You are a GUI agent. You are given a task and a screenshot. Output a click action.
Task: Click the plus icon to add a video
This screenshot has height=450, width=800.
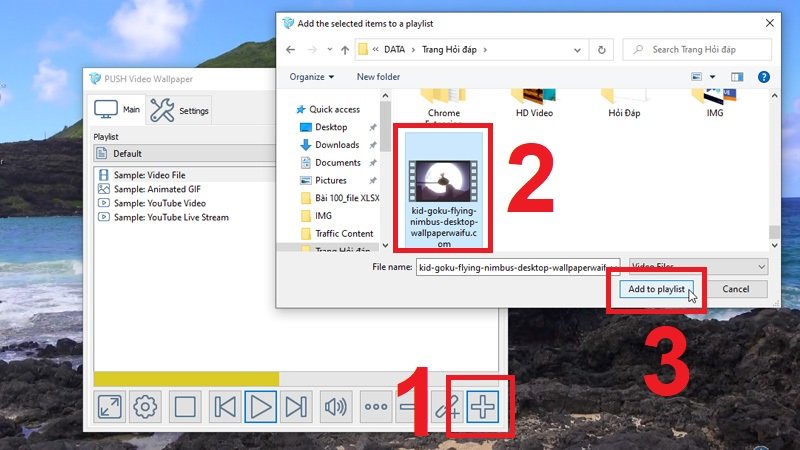[x=483, y=406]
